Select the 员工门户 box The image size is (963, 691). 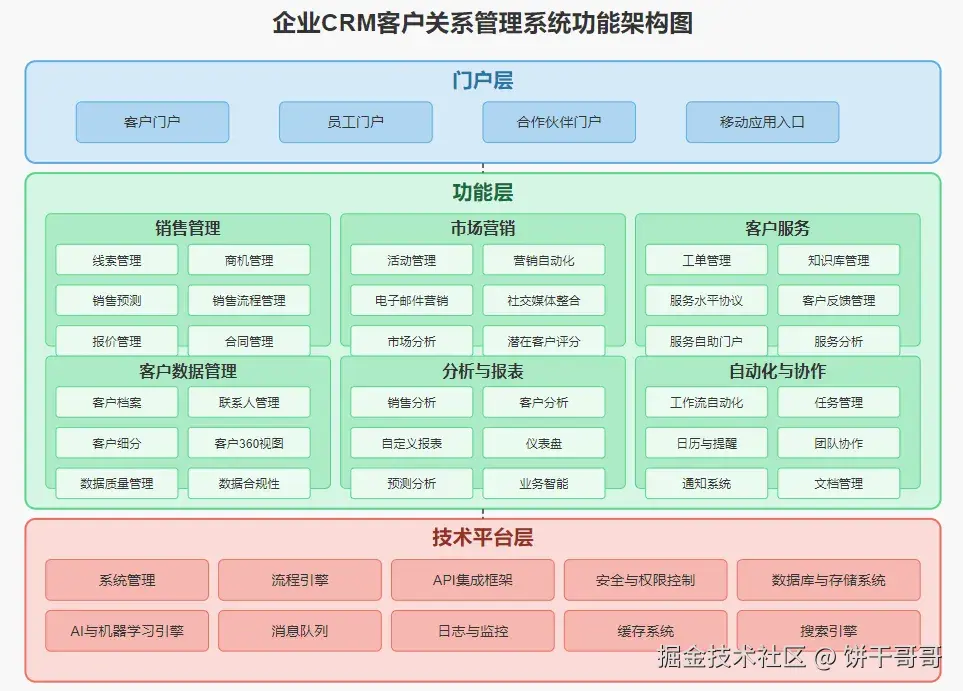click(x=356, y=122)
